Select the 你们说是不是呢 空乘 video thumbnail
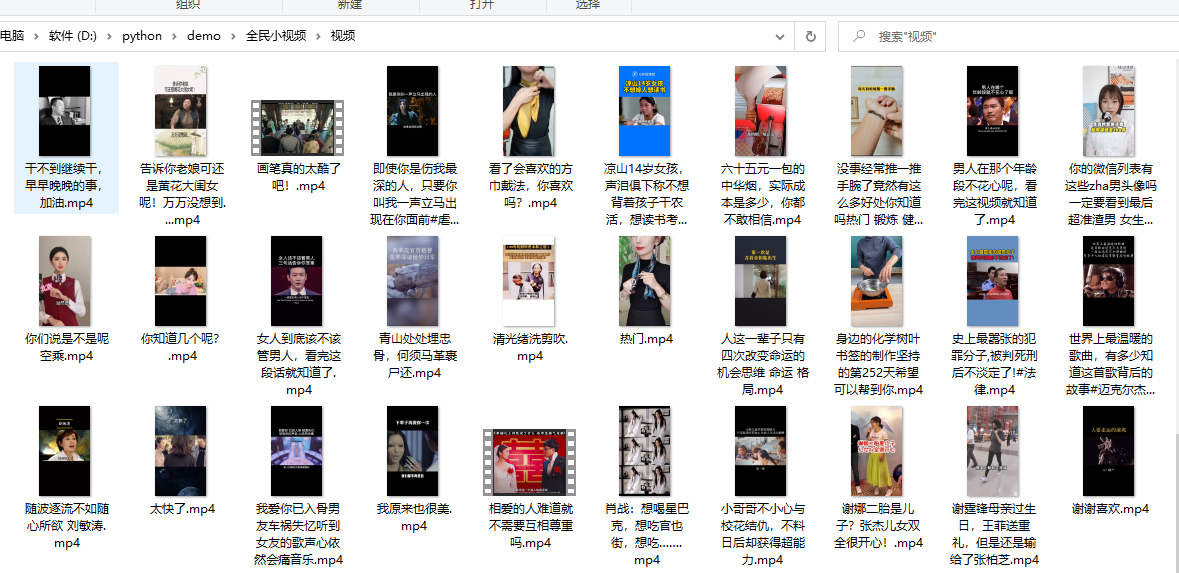This screenshot has width=1179, height=573. 65,280
